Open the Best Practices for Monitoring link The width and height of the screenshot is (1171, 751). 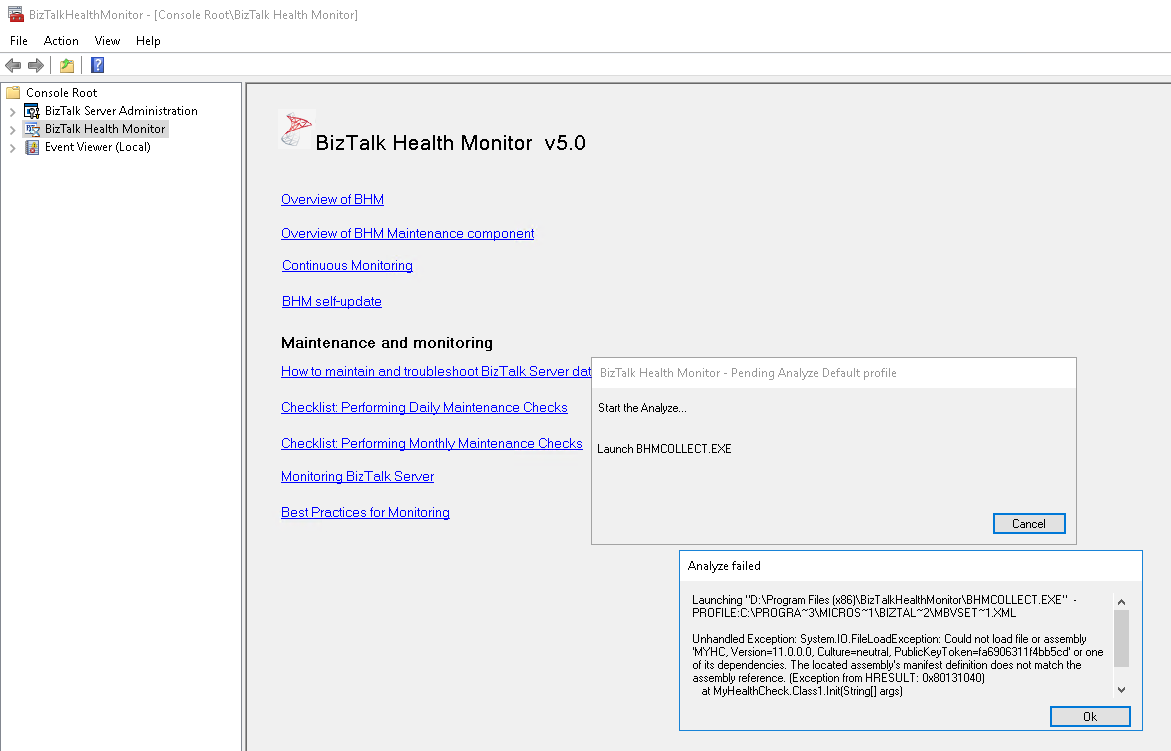pyautogui.click(x=365, y=513)
